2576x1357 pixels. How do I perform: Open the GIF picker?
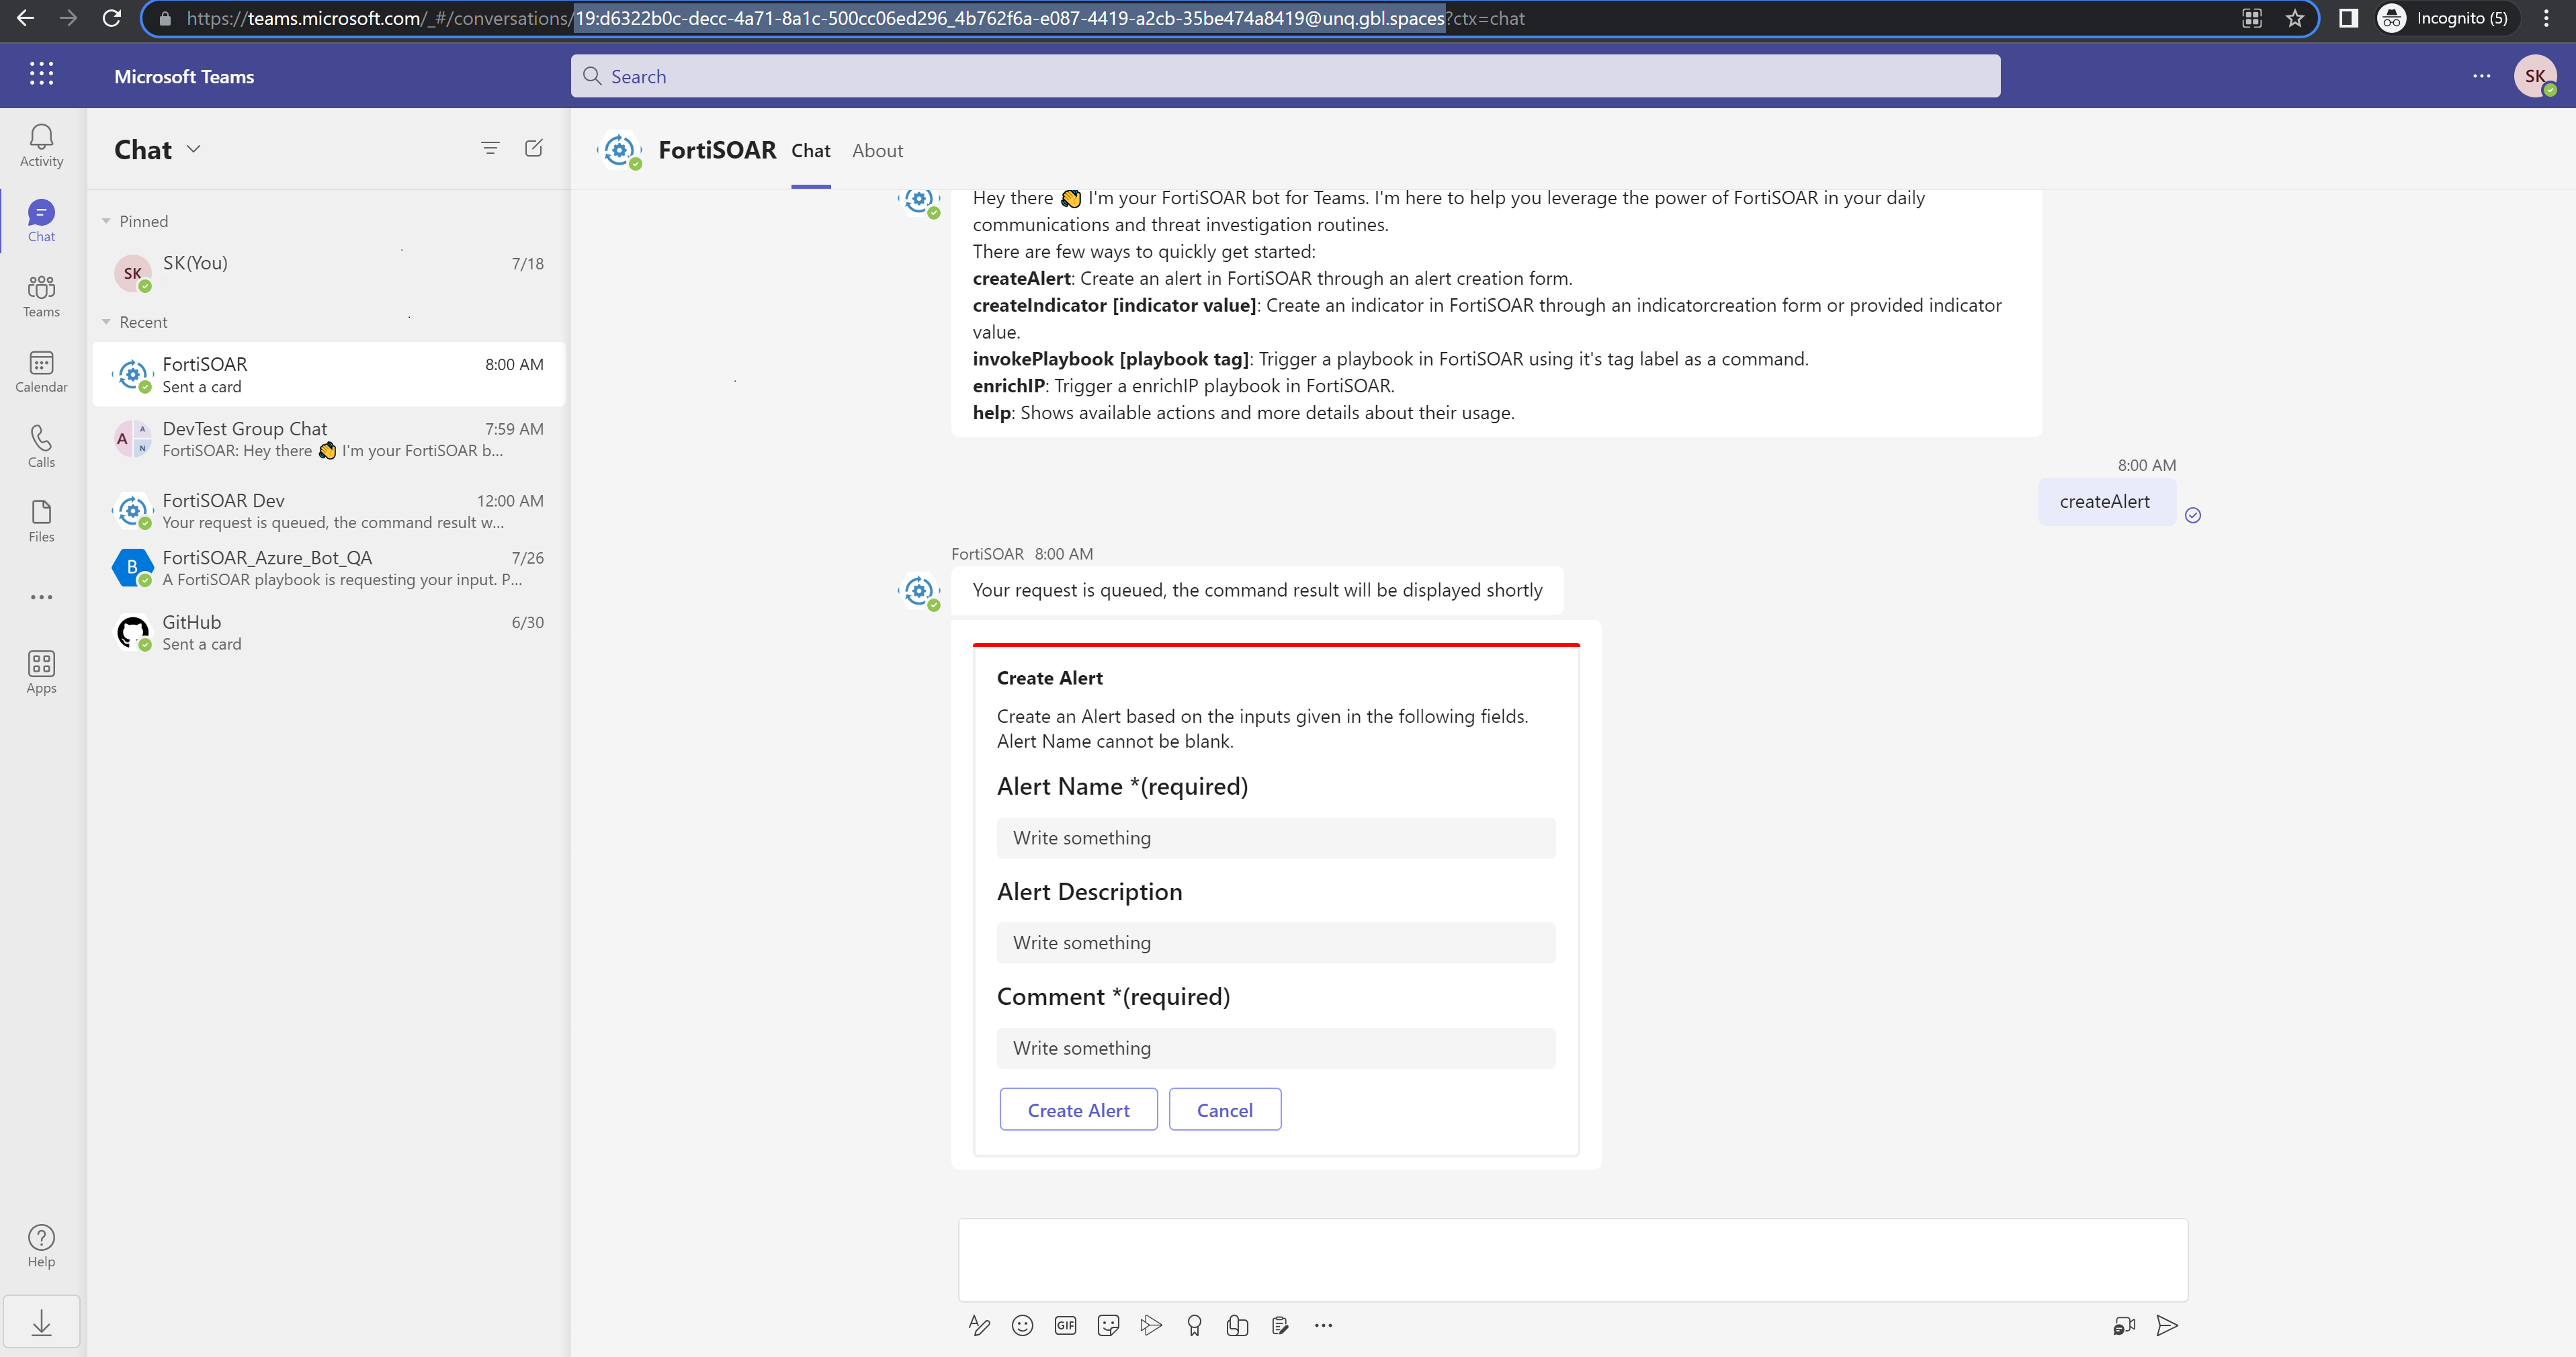tap(1065, 1325)
